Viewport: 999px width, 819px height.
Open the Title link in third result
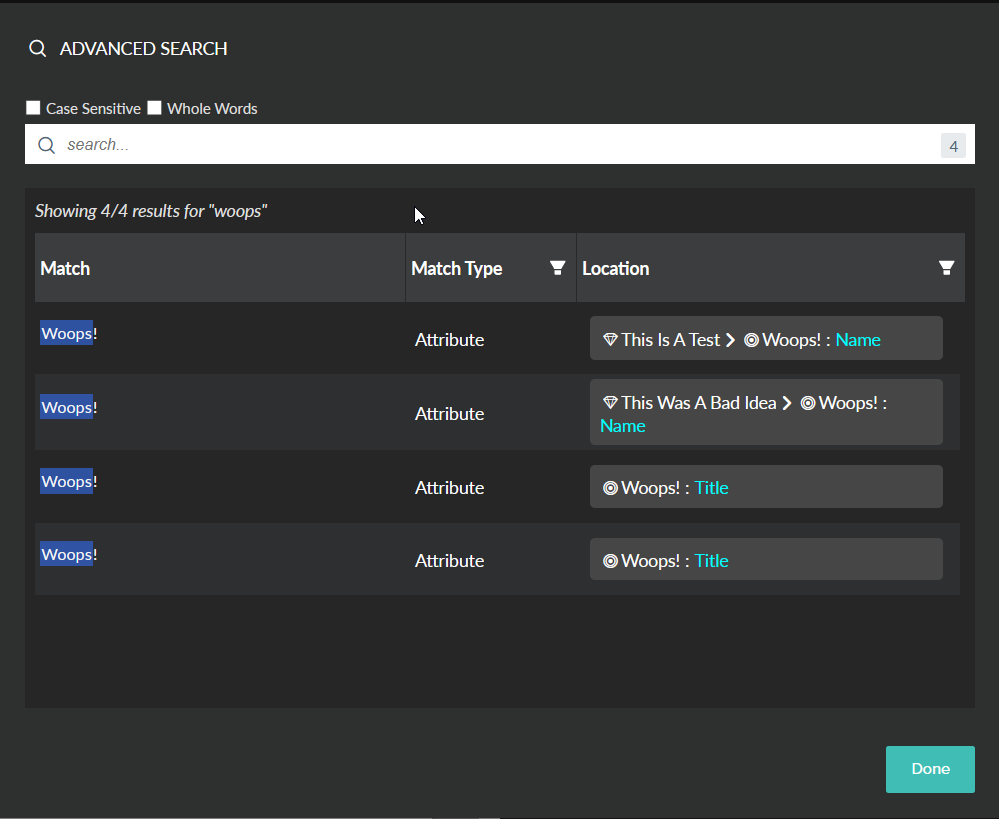coord(711,488)
